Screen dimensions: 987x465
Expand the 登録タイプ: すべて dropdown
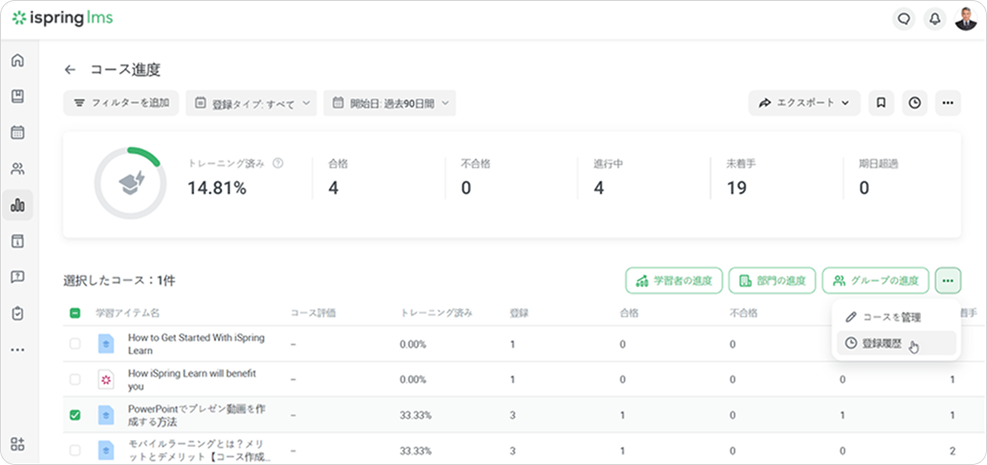pyautogui.click(x=251, y=103)
